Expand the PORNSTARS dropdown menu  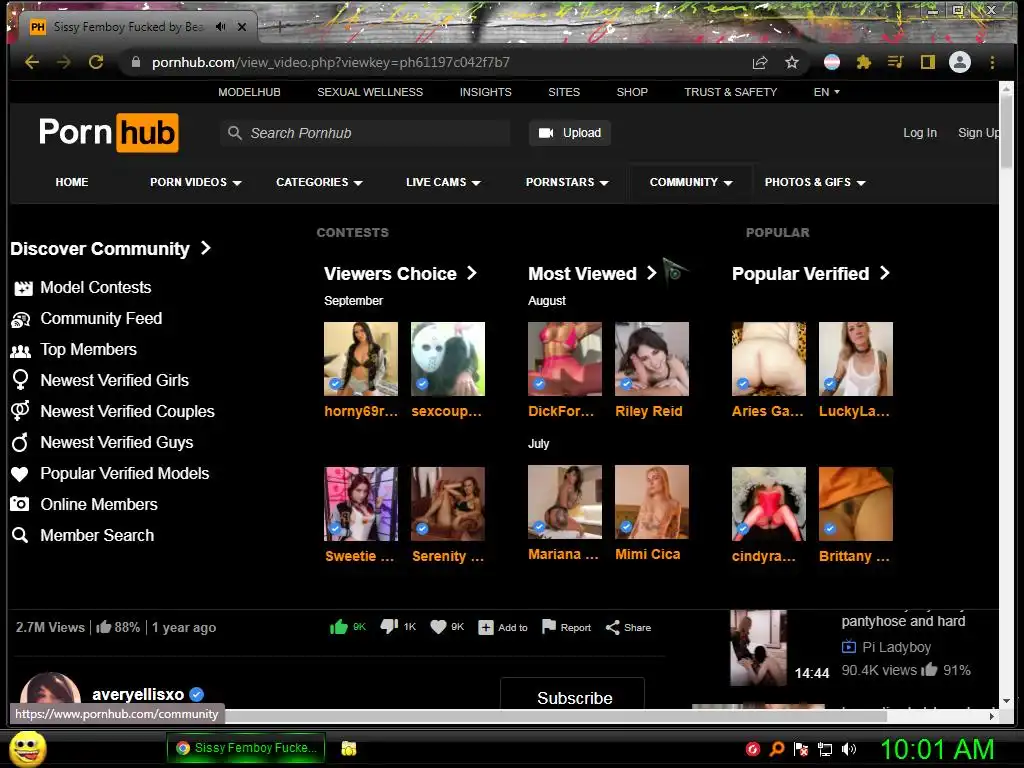point(568,182)
